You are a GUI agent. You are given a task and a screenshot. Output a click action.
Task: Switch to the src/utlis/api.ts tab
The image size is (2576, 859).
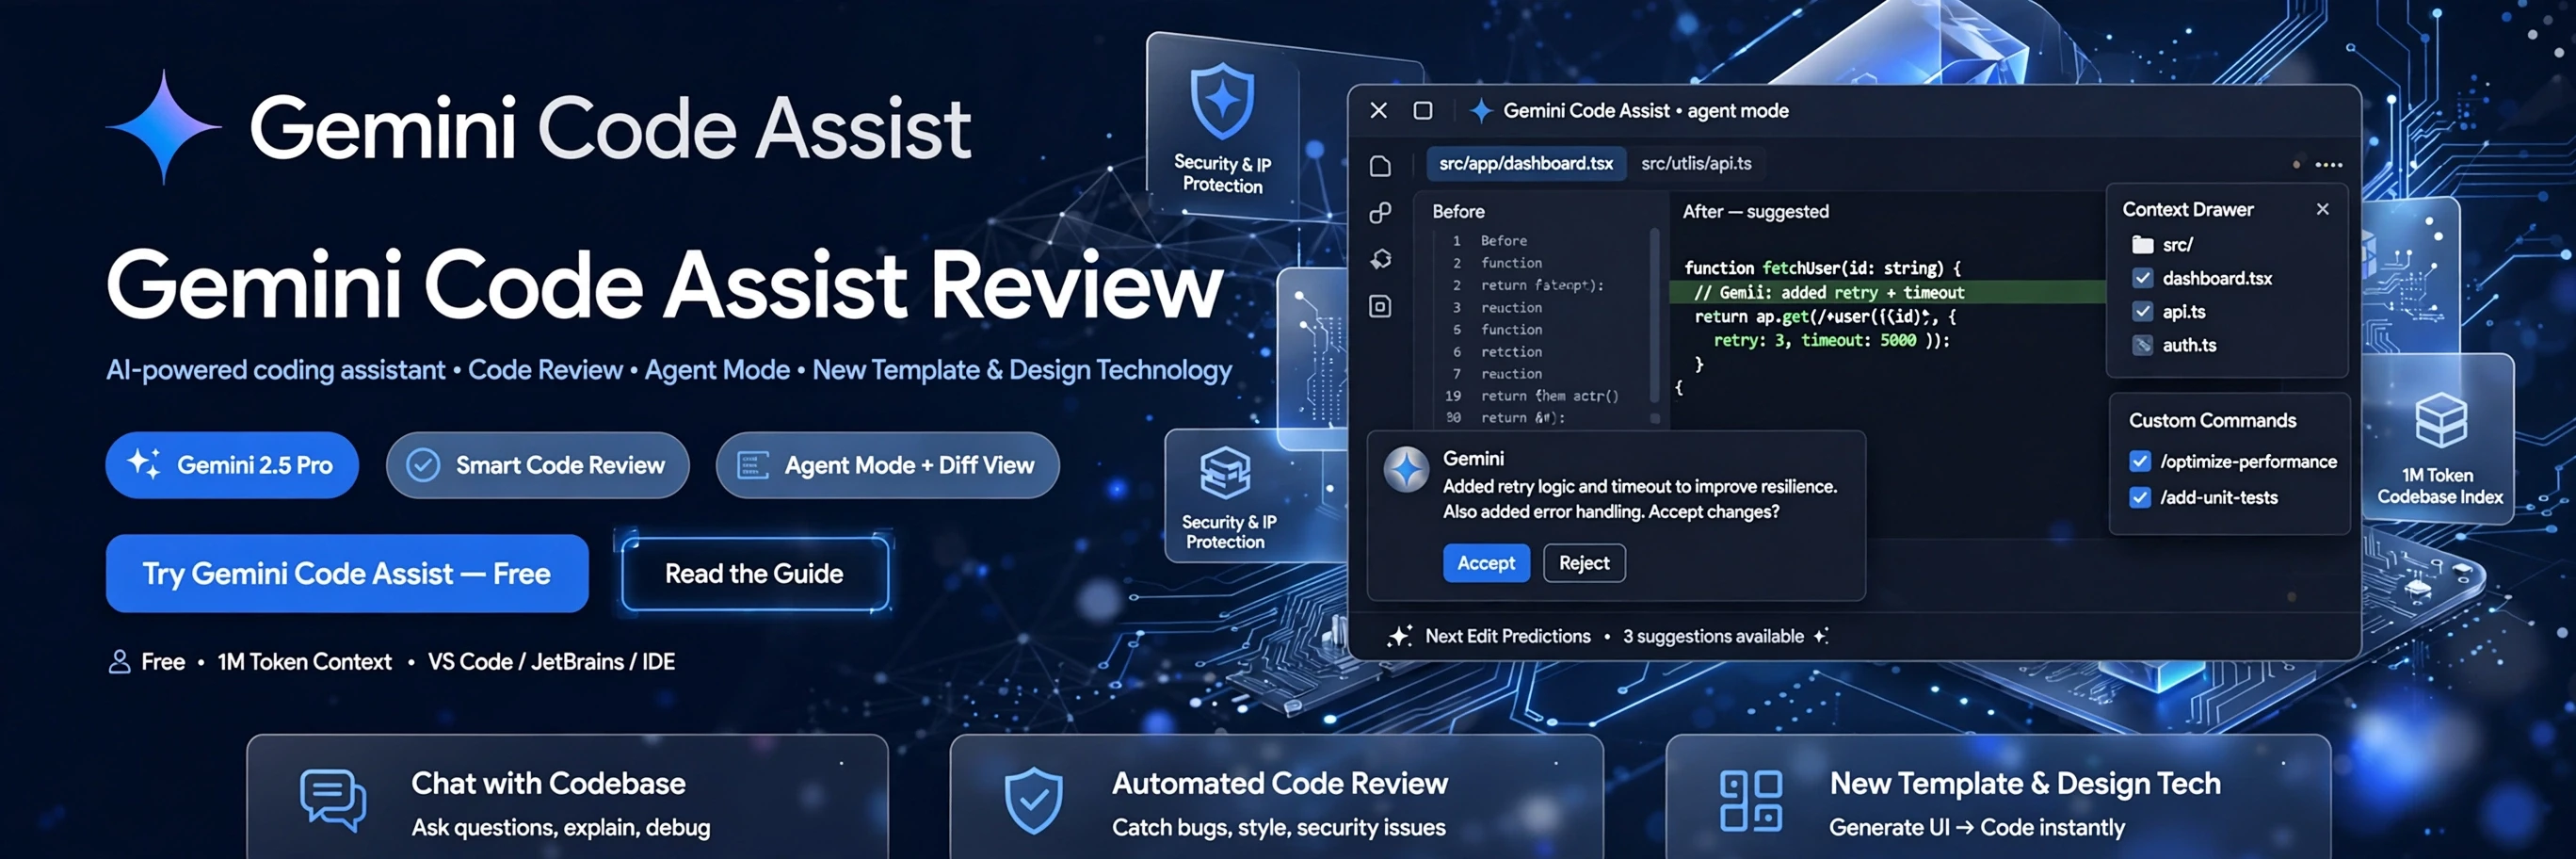[1696, 163]
